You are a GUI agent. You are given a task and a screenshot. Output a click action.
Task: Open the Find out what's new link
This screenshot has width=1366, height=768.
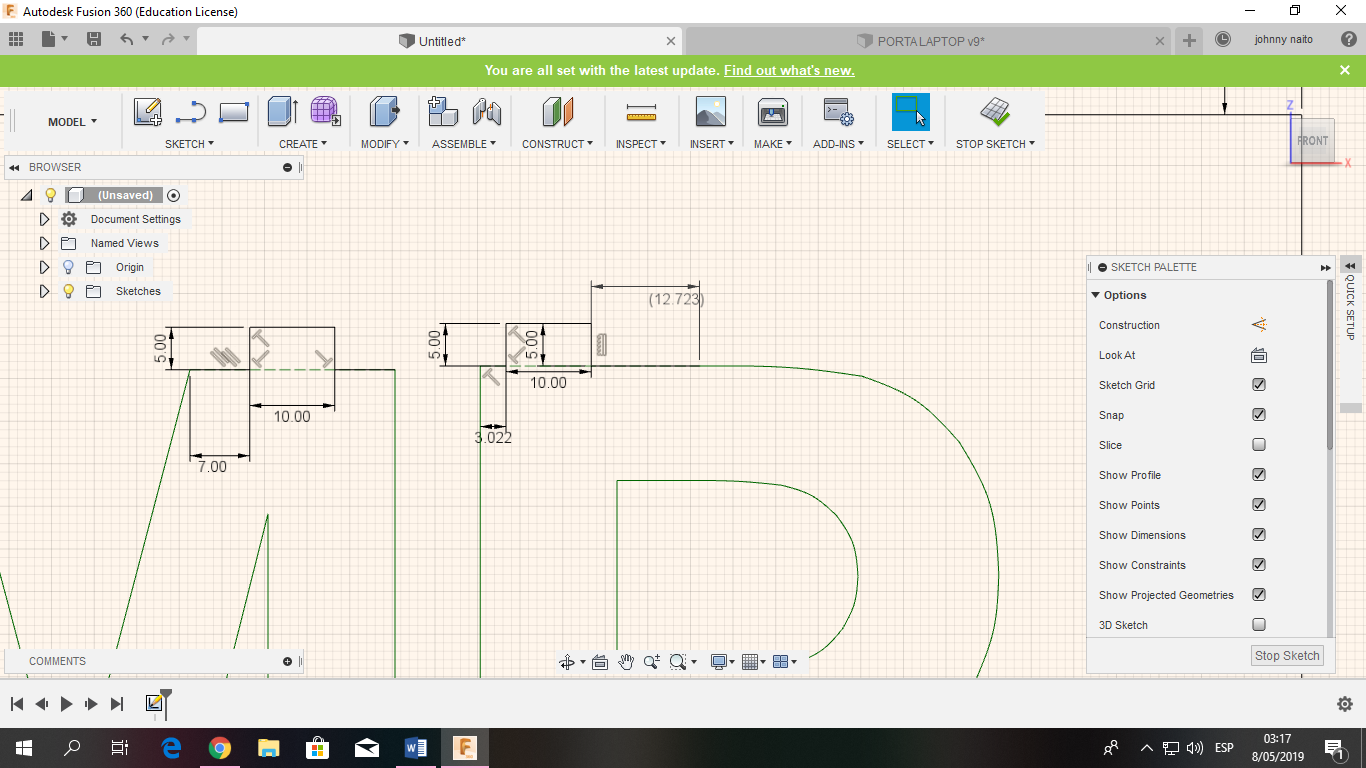789,71
